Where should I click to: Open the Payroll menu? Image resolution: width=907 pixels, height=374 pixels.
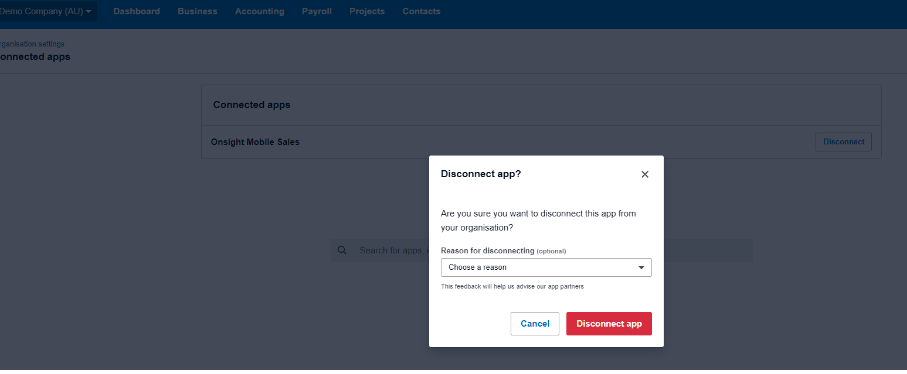click(317, 11)
